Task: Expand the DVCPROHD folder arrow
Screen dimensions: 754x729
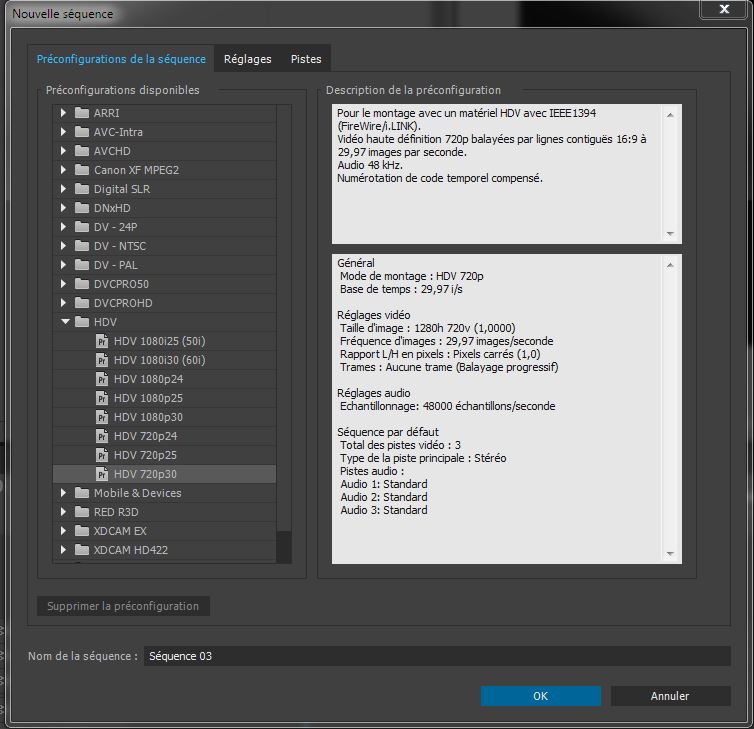Action: click(63, 302)
